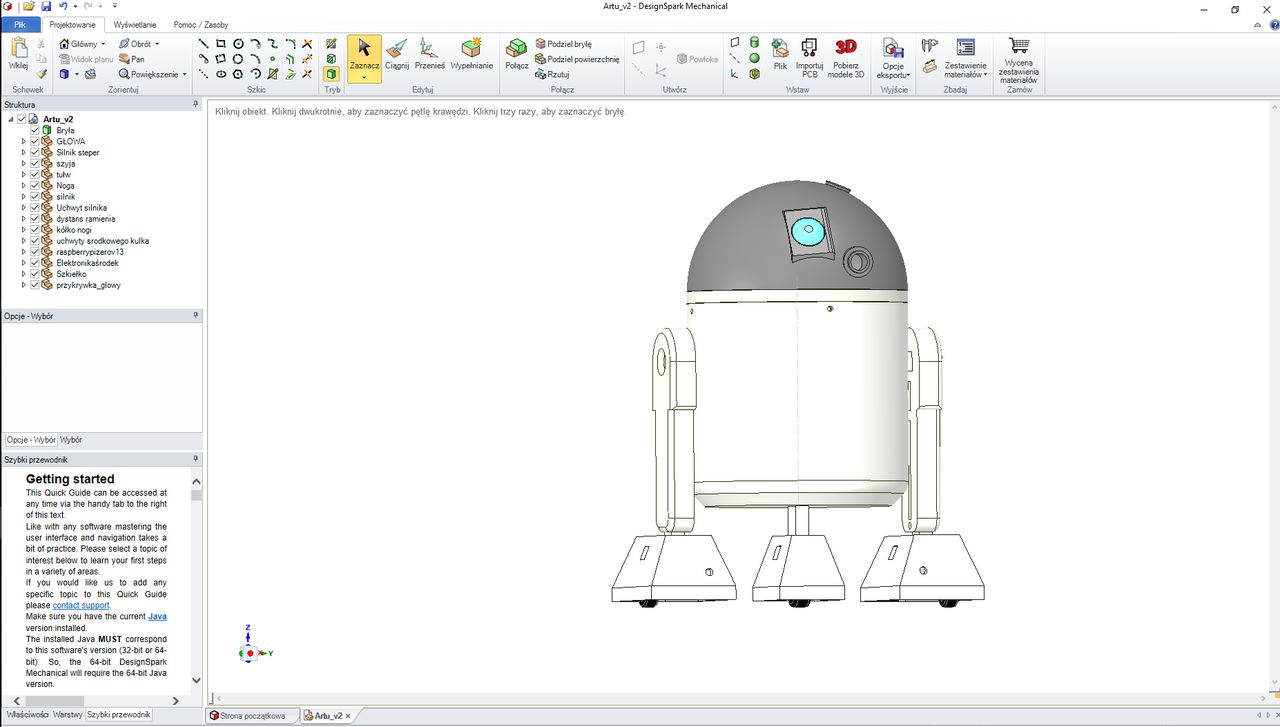Screen dimensions: 1280x727
Task: Select the line sketch tool
Action: point(204,44)
